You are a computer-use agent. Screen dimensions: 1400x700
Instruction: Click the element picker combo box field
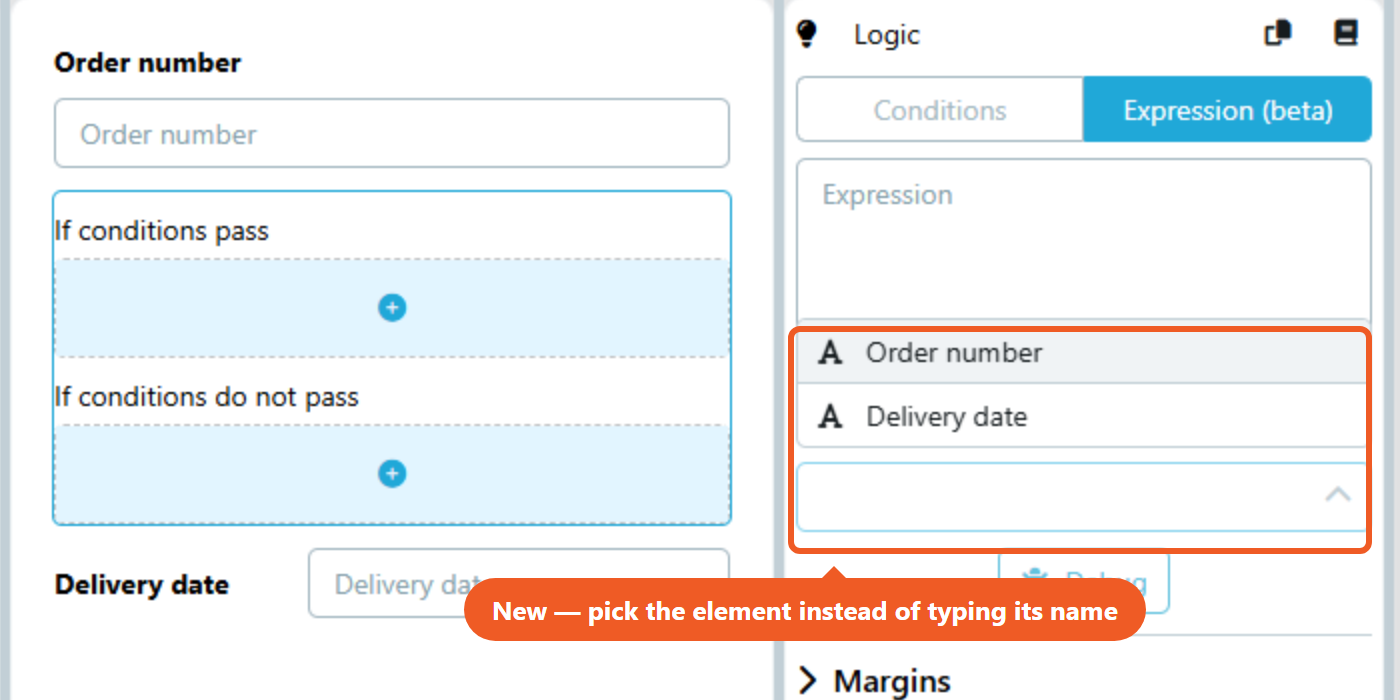(1082, 497)
